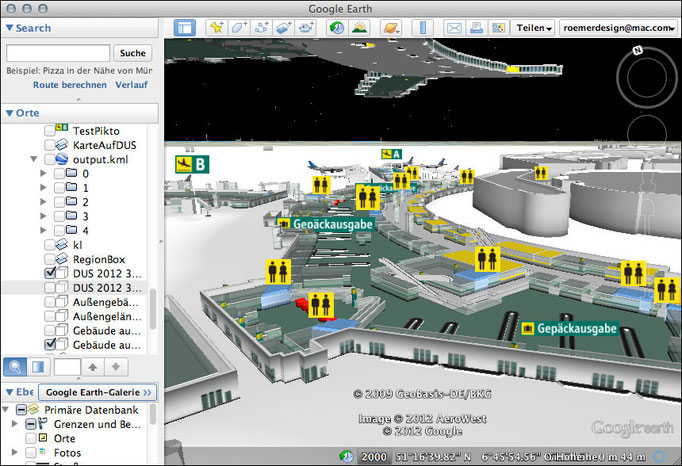682x466 pixels.
Task: Click the KarteAufDUS overlay icon
Action: [x=62, y=144]
